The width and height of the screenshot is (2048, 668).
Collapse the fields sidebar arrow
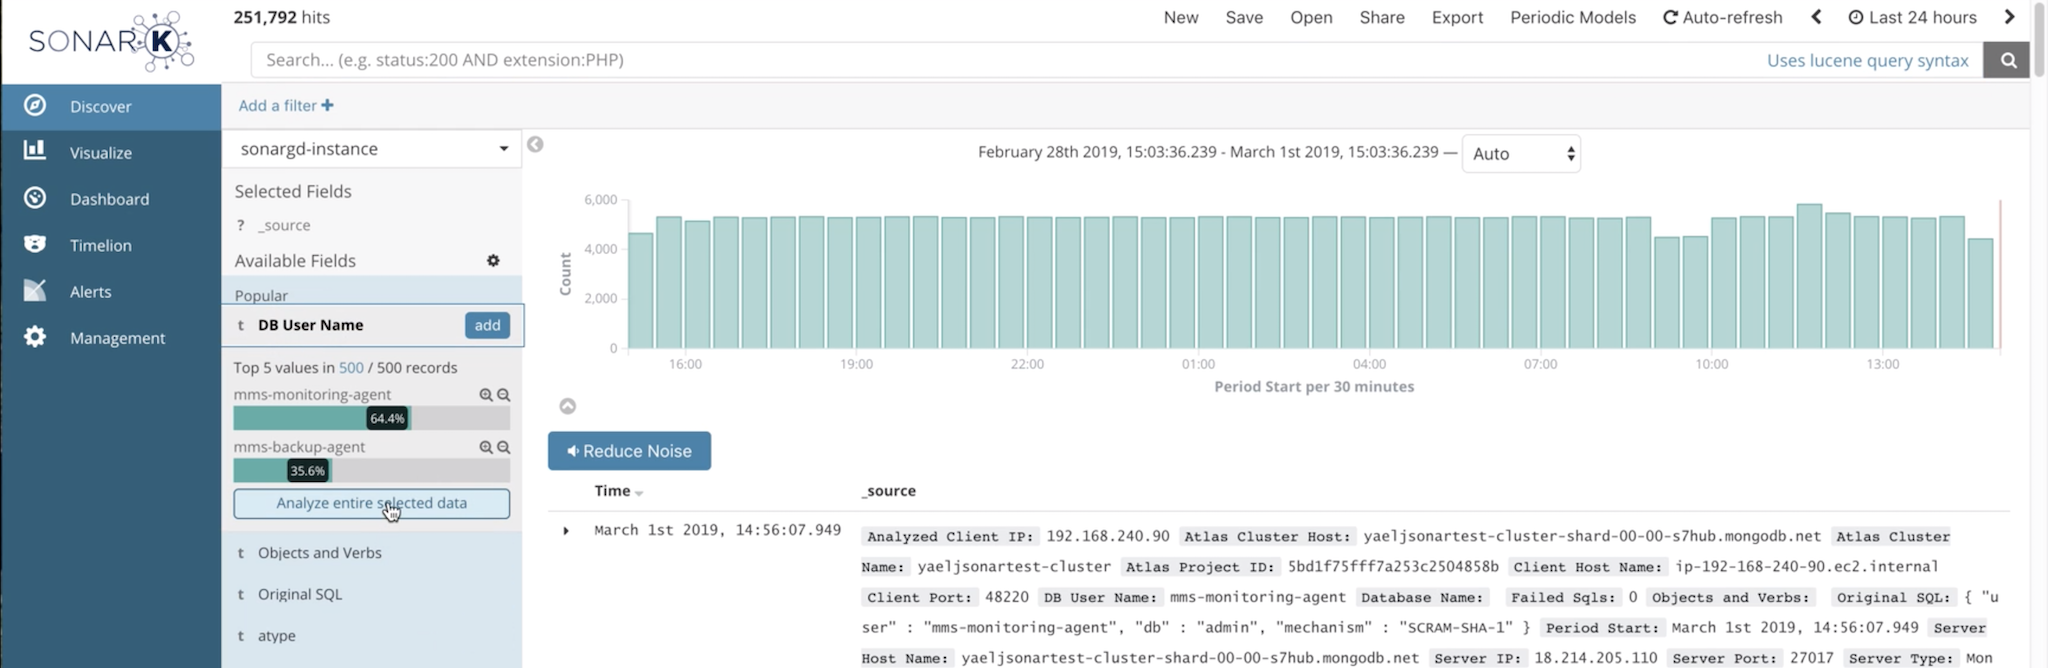pyautogui.click(x=535, y=144)
